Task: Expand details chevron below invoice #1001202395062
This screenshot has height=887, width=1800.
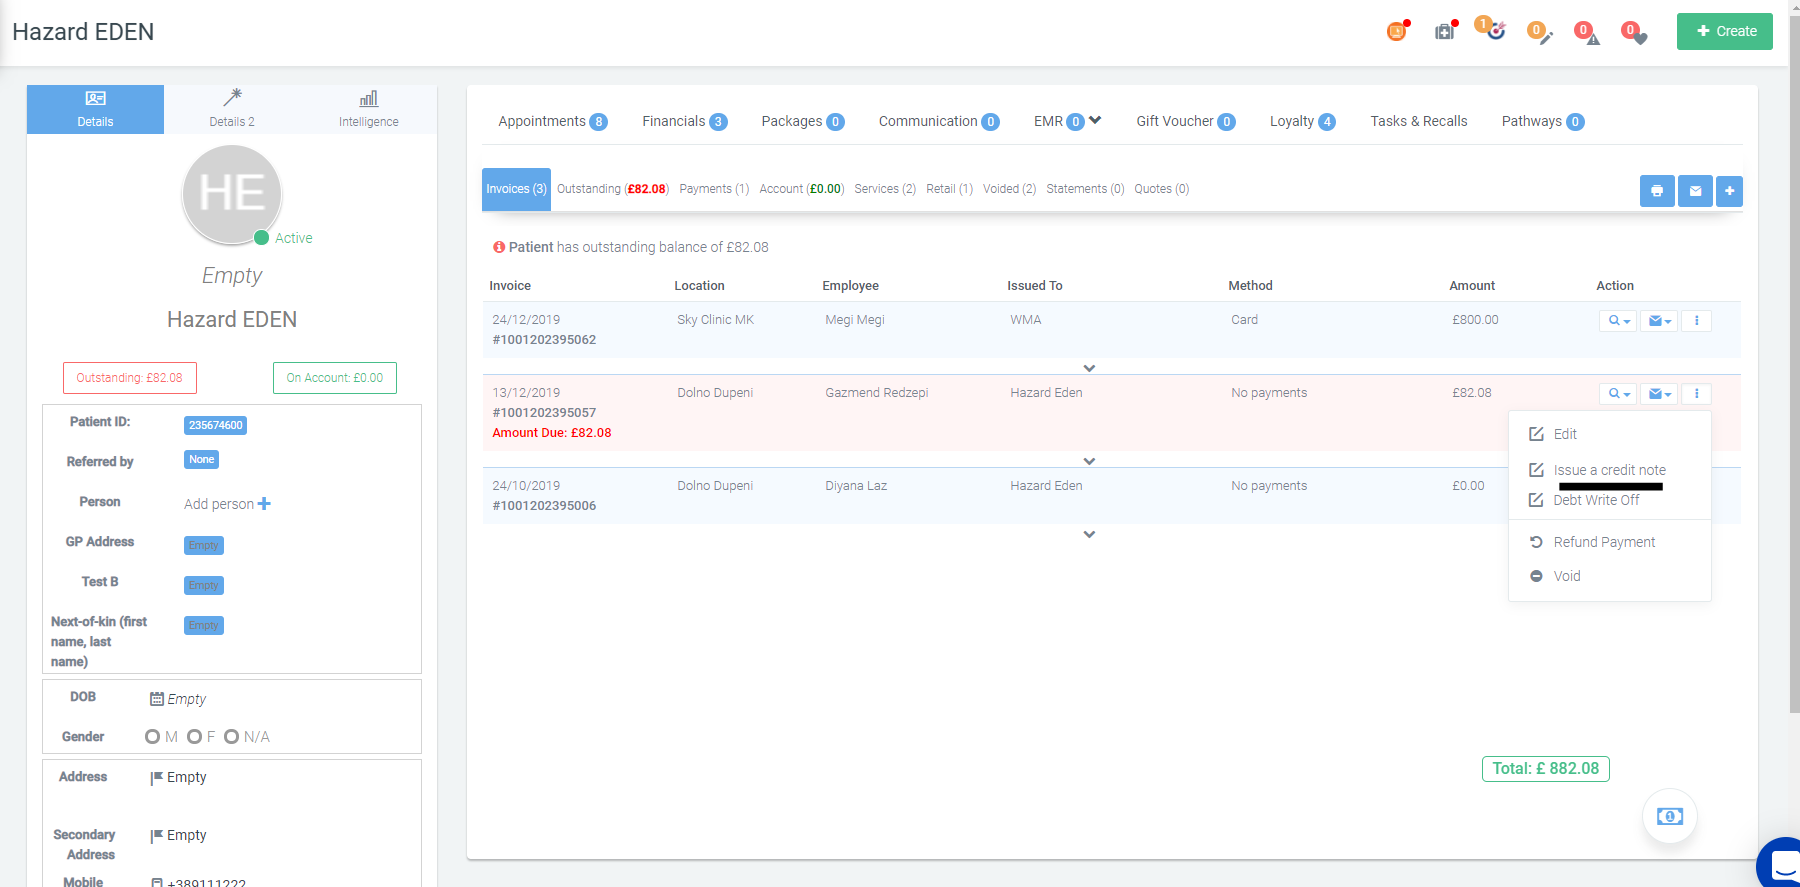Action: [x=1089, y=368]
